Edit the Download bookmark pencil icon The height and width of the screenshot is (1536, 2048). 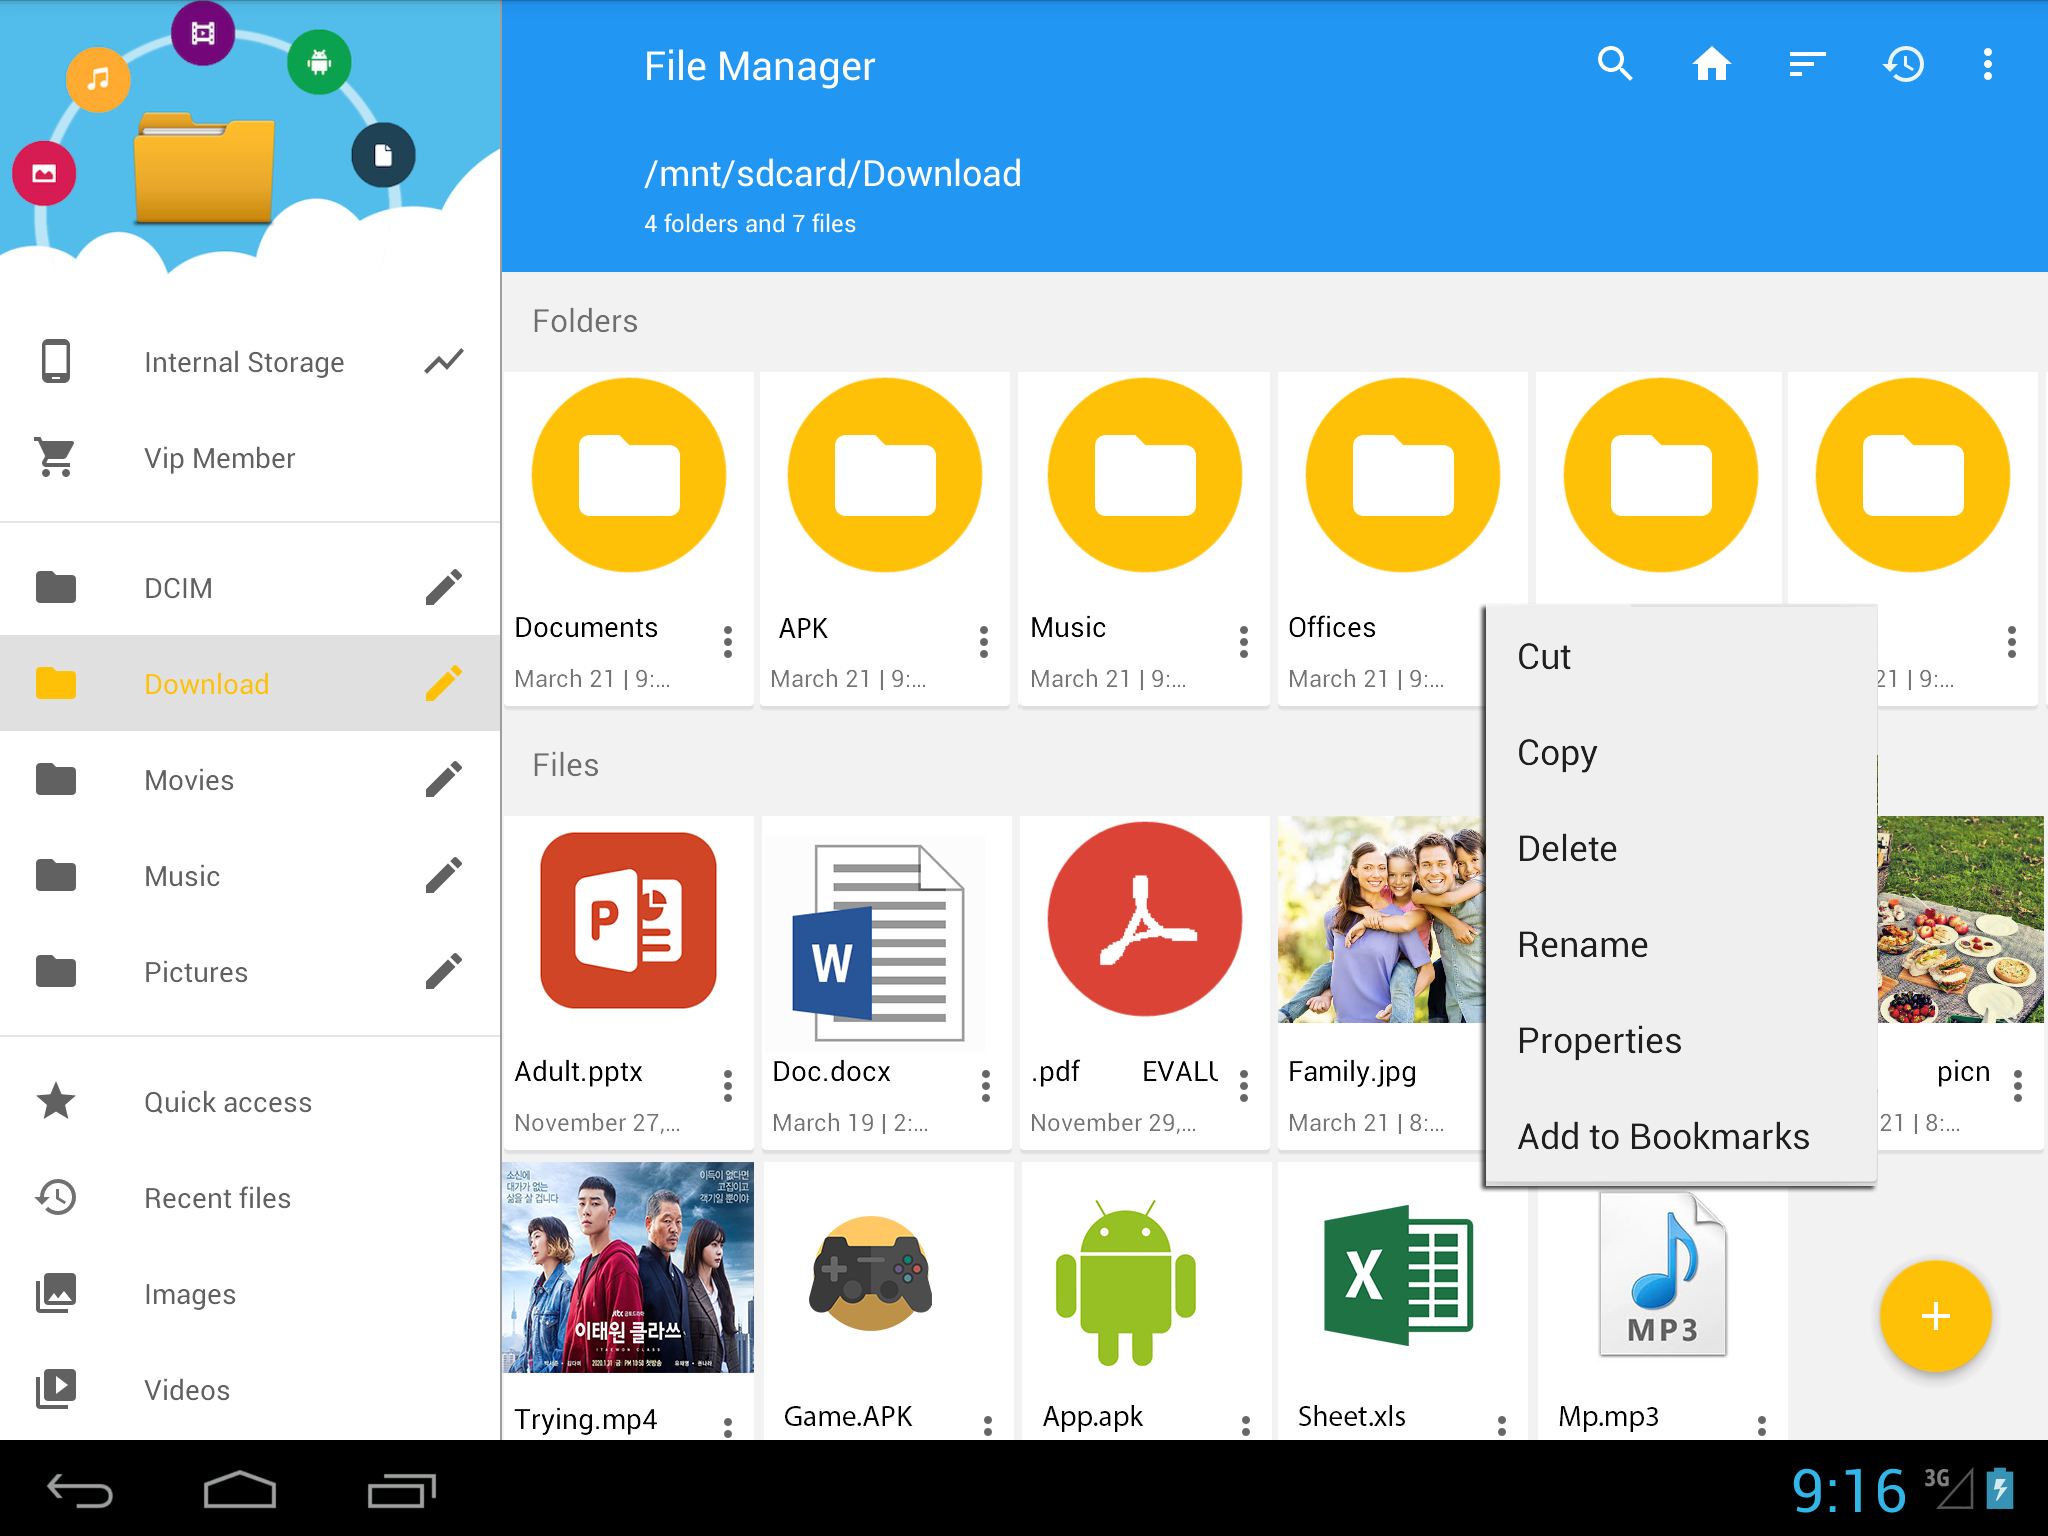[444, 683]
